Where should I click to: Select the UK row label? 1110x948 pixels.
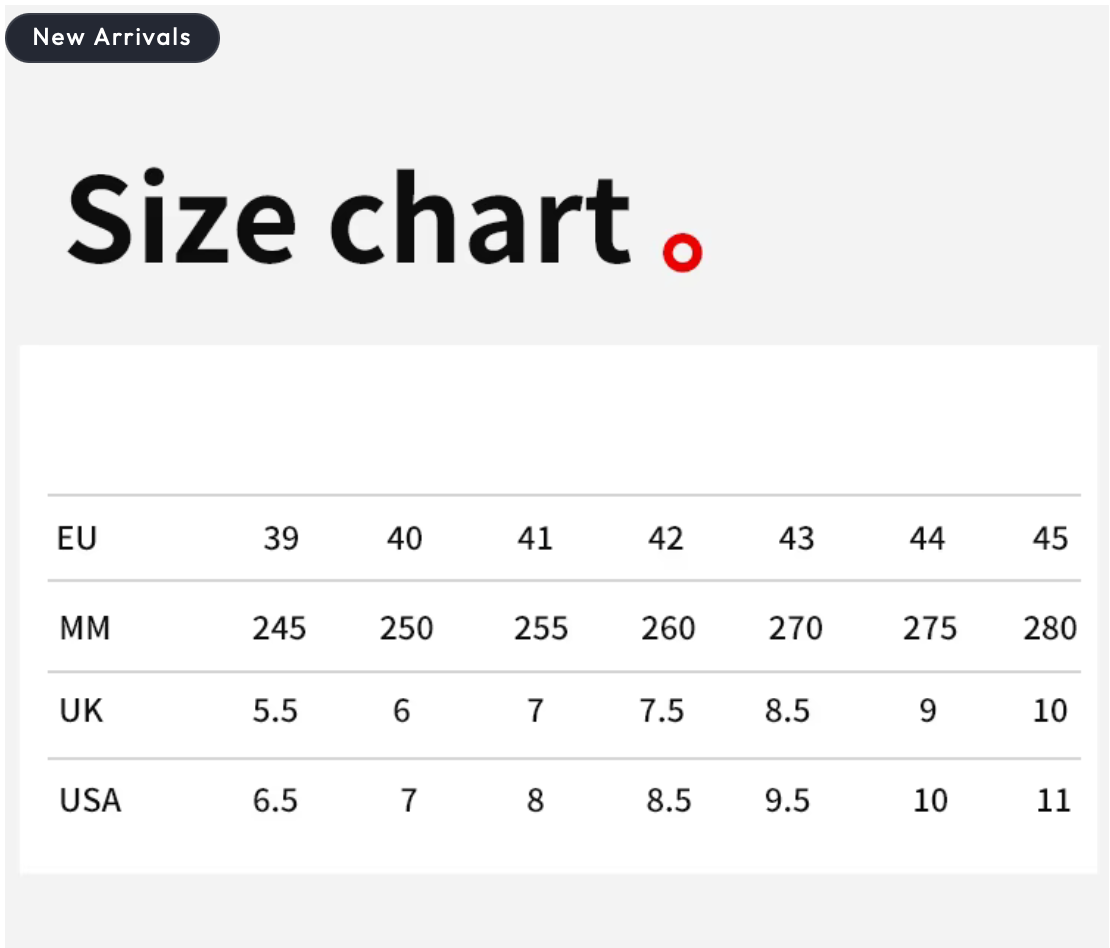tap(81, 711)
